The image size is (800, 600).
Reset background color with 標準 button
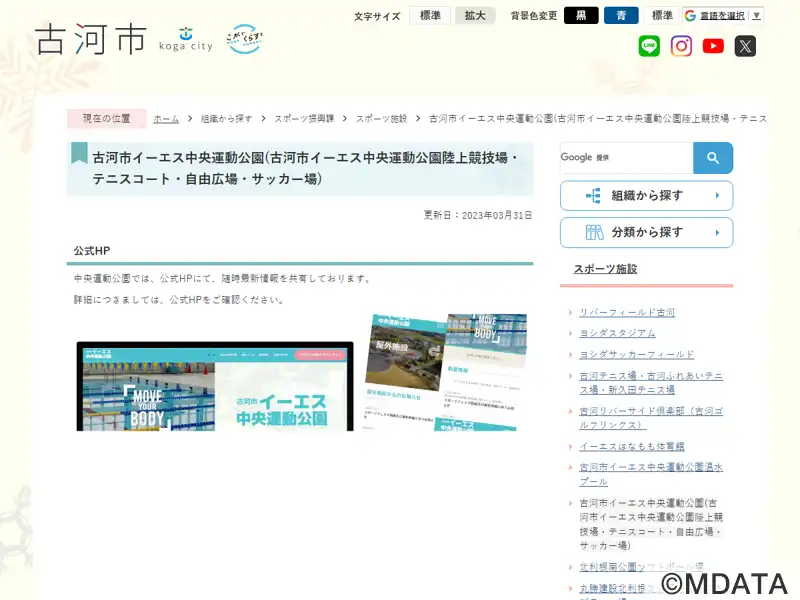tap(662, 16)
